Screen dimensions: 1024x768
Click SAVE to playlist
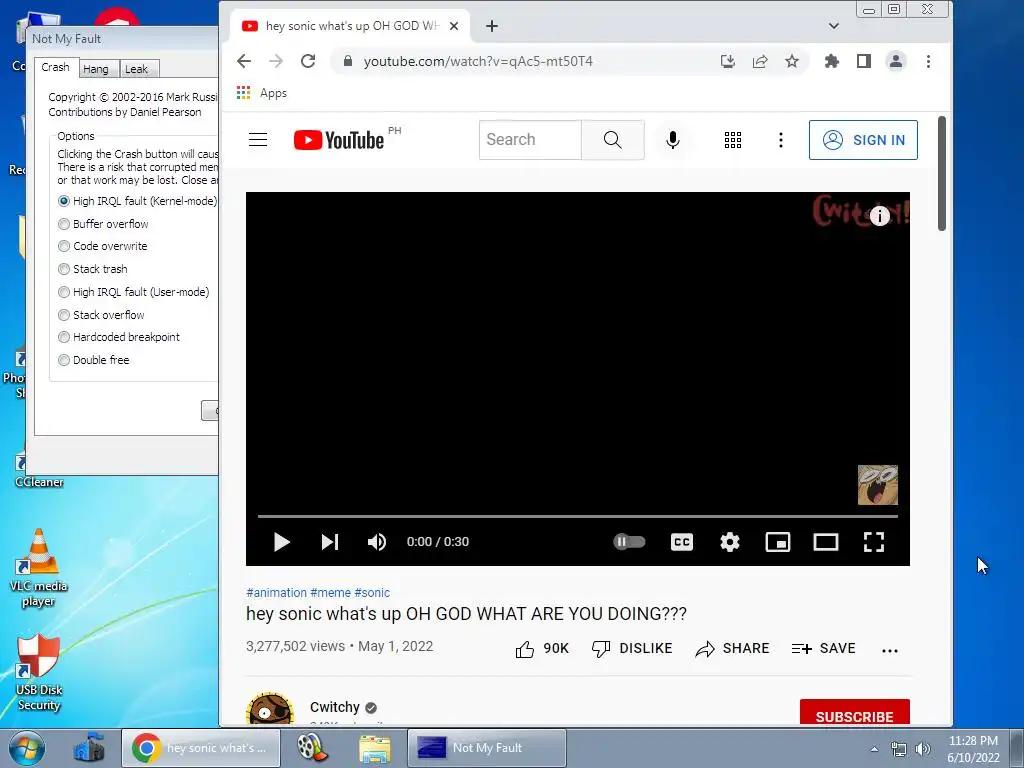[x=823, y=648]
